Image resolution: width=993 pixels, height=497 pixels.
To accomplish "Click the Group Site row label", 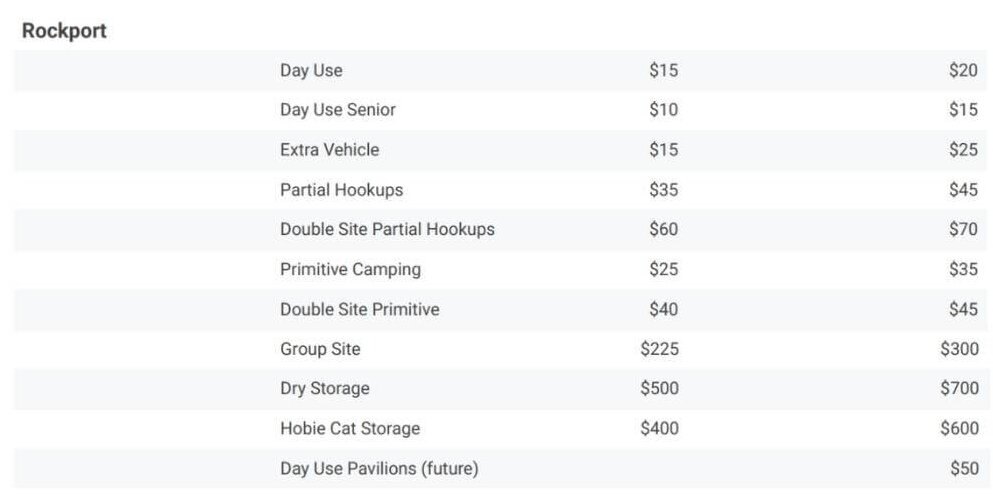I will (320, 349).
